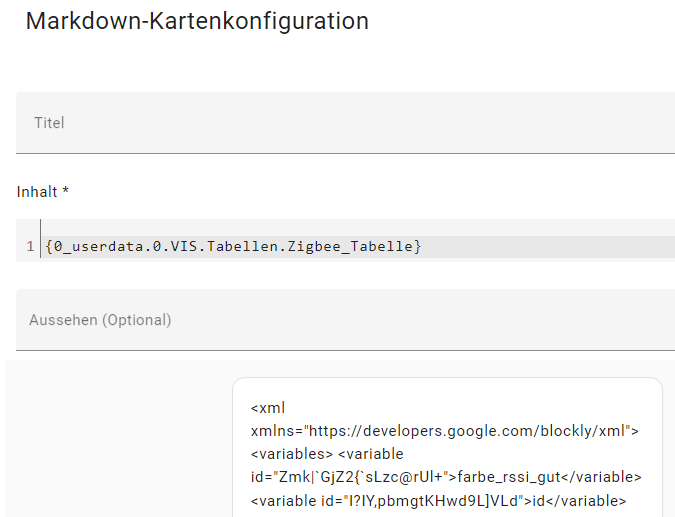Place cursor after the closing curly brace
Image resolution: width=675 pixels, height=517 pixels.
click(x=423, y=246)
